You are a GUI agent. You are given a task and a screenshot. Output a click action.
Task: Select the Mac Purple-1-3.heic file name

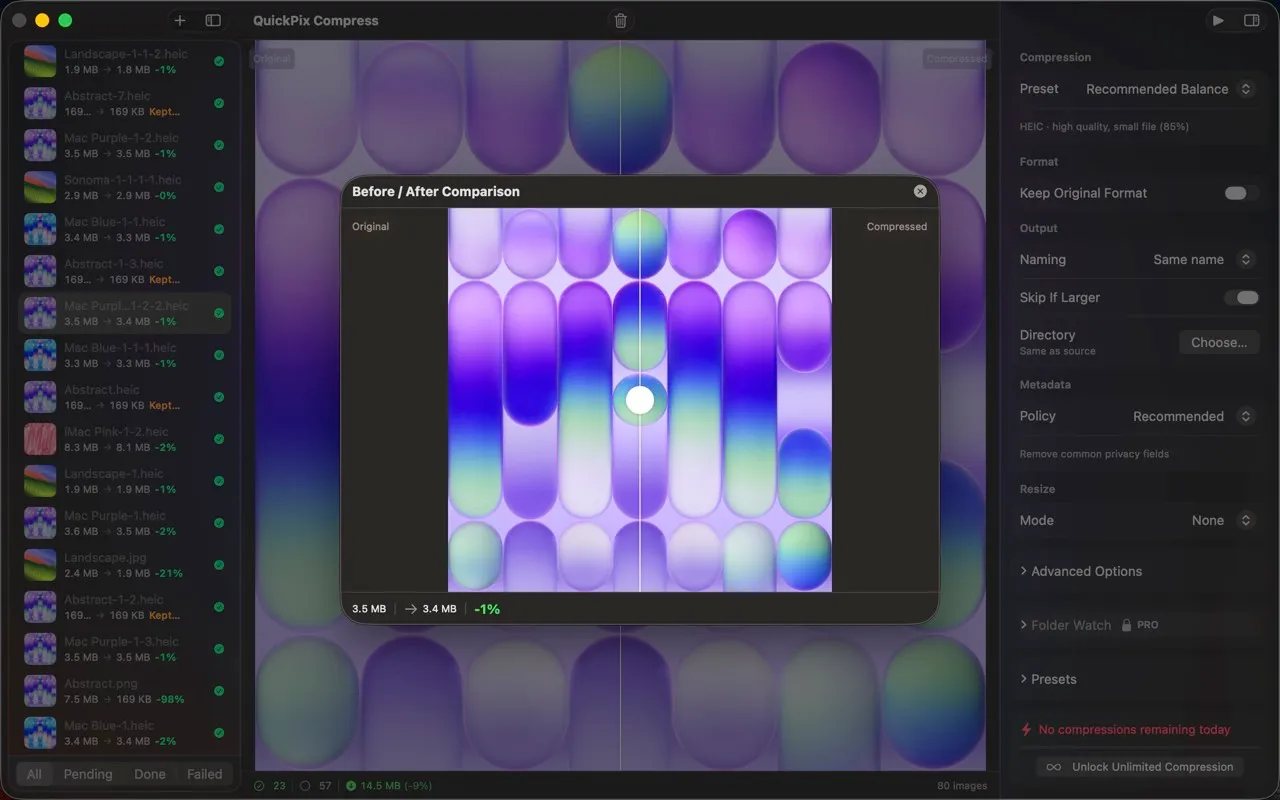pos(121,641)
